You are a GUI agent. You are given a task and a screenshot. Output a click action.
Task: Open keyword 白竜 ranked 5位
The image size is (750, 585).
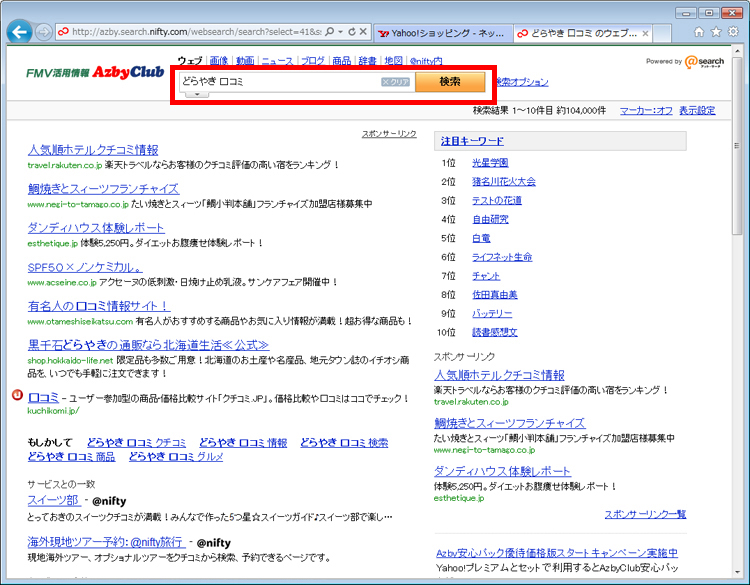[481, 238]
